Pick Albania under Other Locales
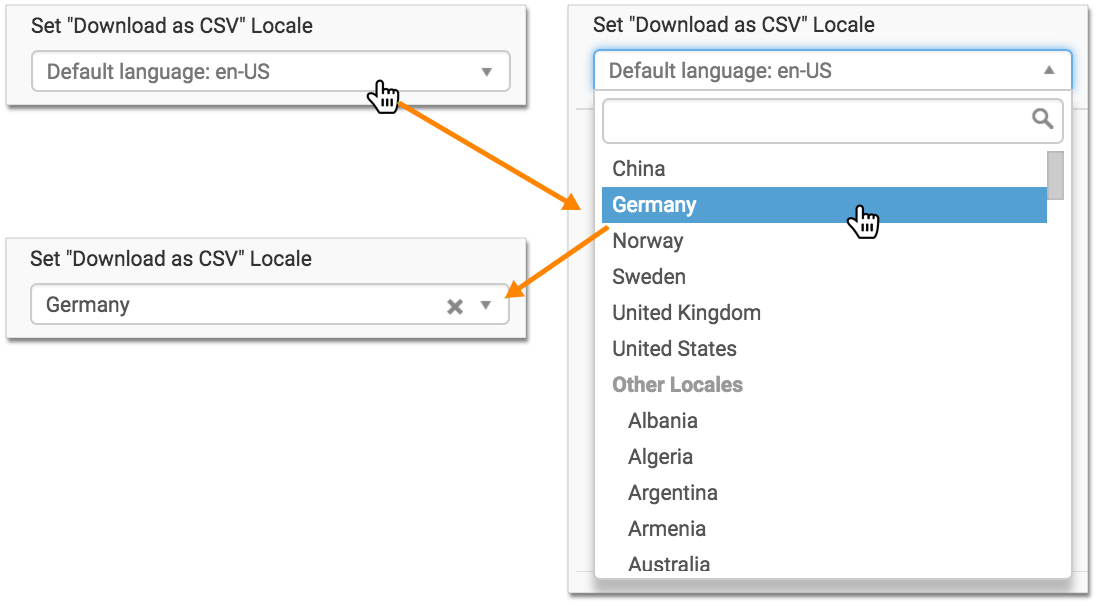The width and height of the screenshot is (1096, 606). [662, 421]
